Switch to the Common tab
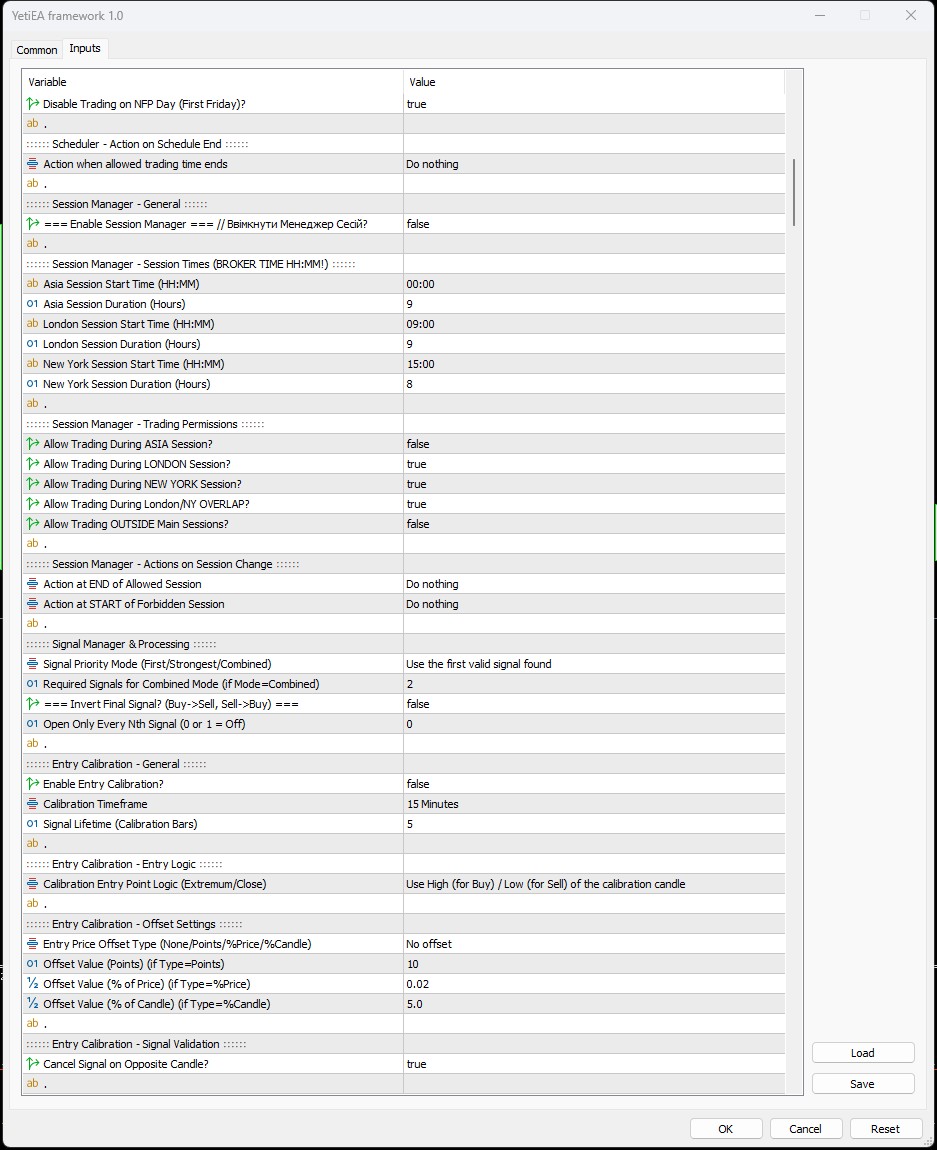 pos(37,50)
